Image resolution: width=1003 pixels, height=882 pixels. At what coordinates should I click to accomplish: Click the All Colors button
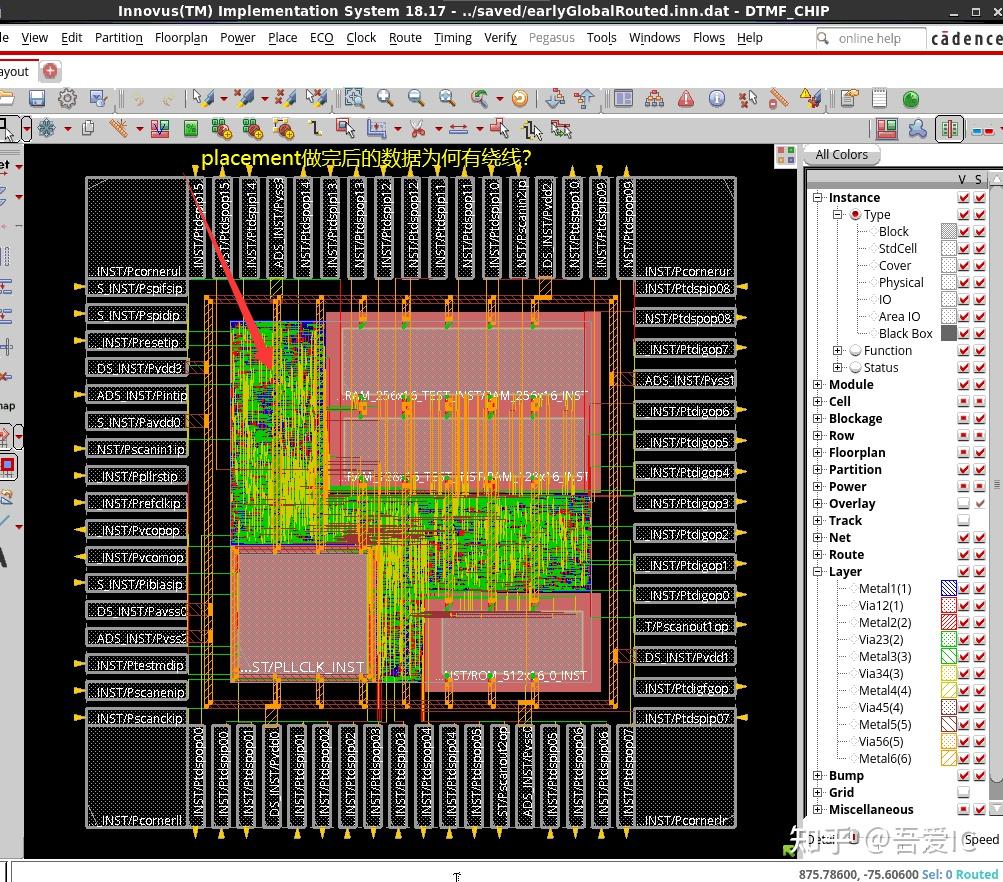tap(841, 155)
